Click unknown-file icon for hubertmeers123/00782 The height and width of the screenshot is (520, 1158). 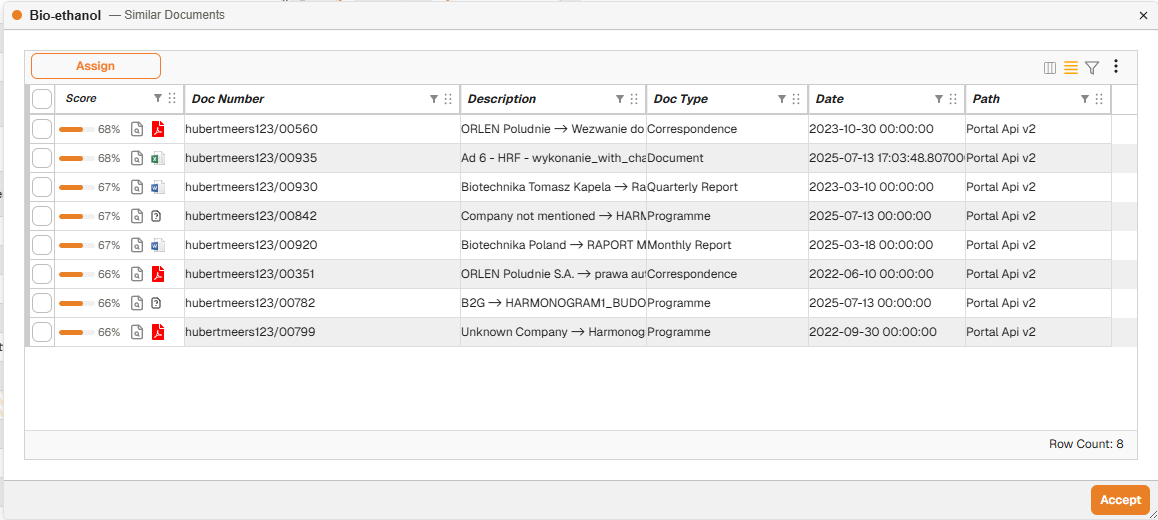(x=156, y=303)
